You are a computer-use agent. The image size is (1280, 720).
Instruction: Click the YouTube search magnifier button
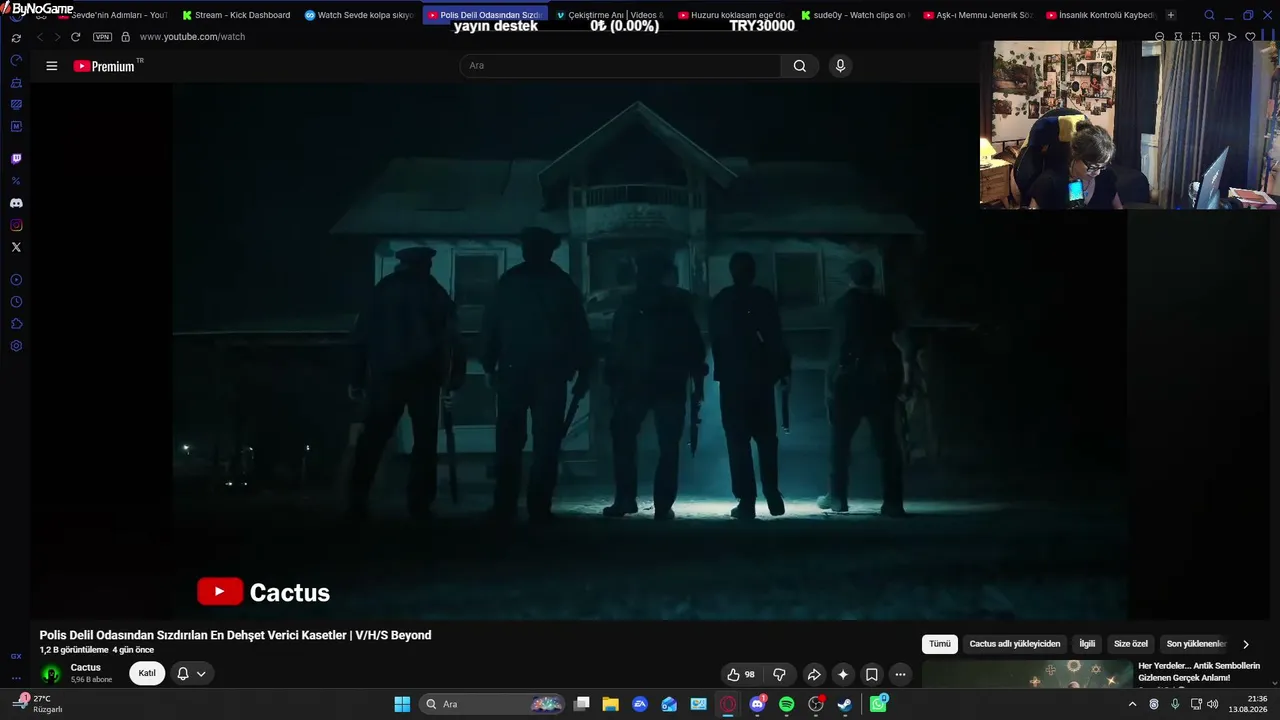(x=800, y=66)
